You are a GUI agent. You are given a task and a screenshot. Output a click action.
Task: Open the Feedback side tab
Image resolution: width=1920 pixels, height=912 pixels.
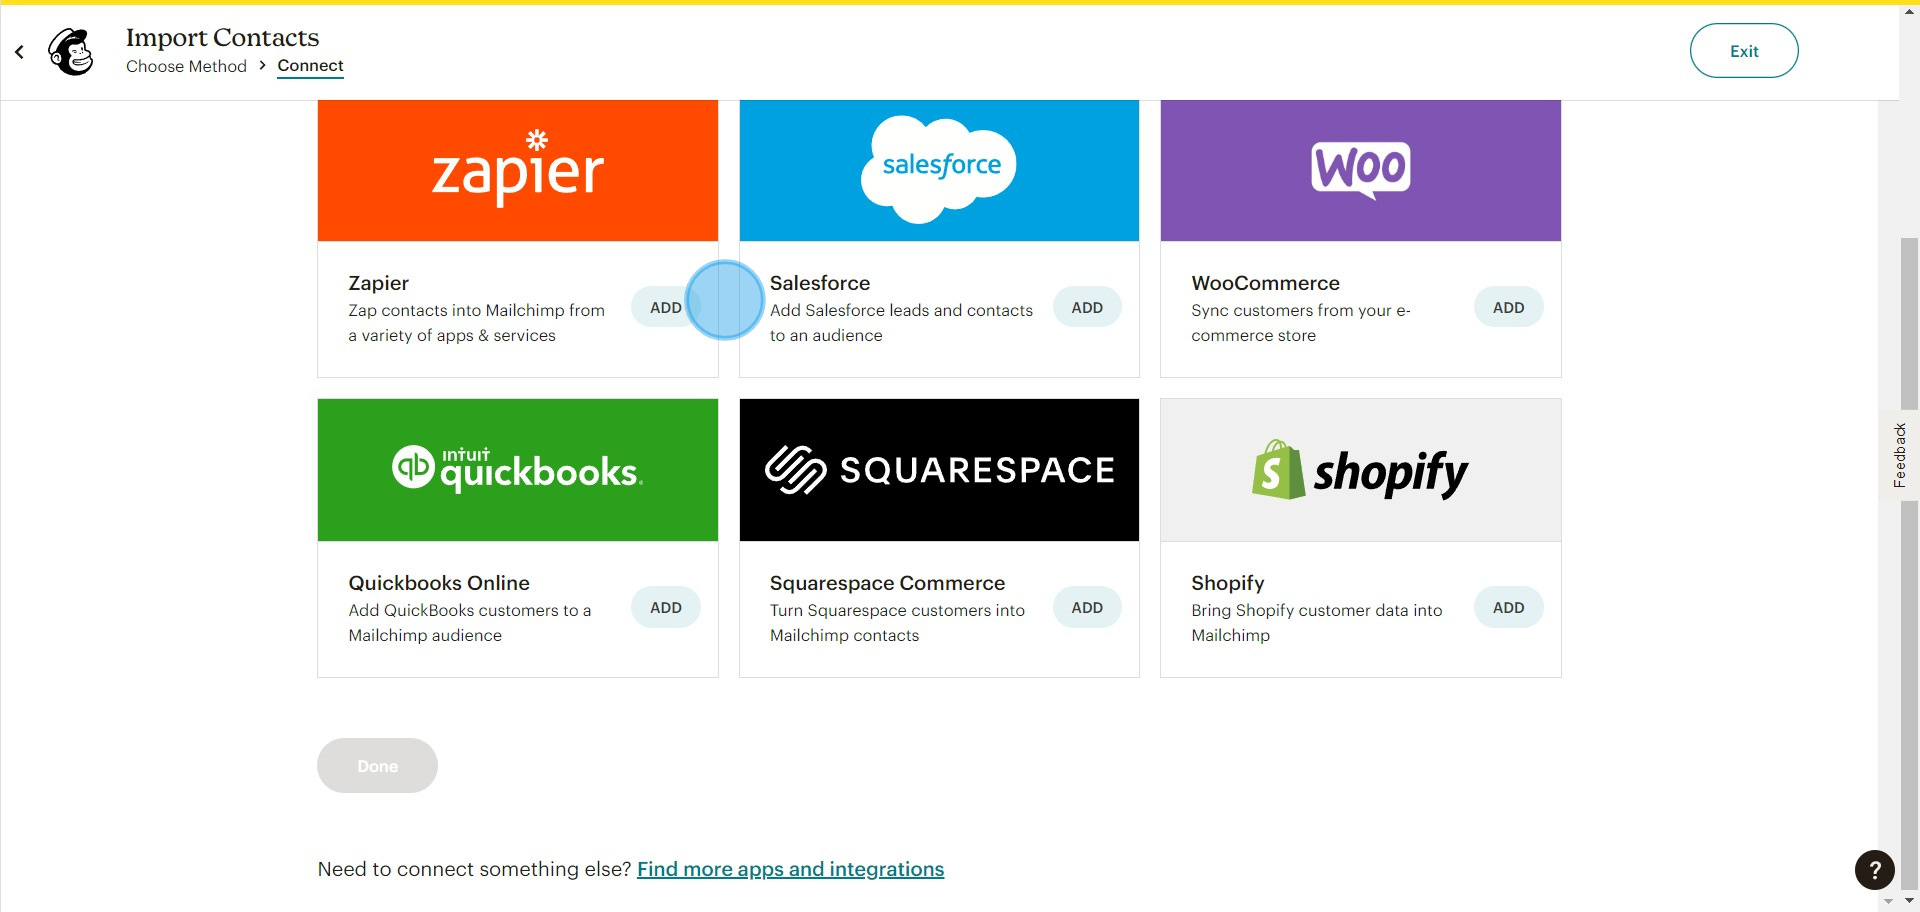(1899, 455)
